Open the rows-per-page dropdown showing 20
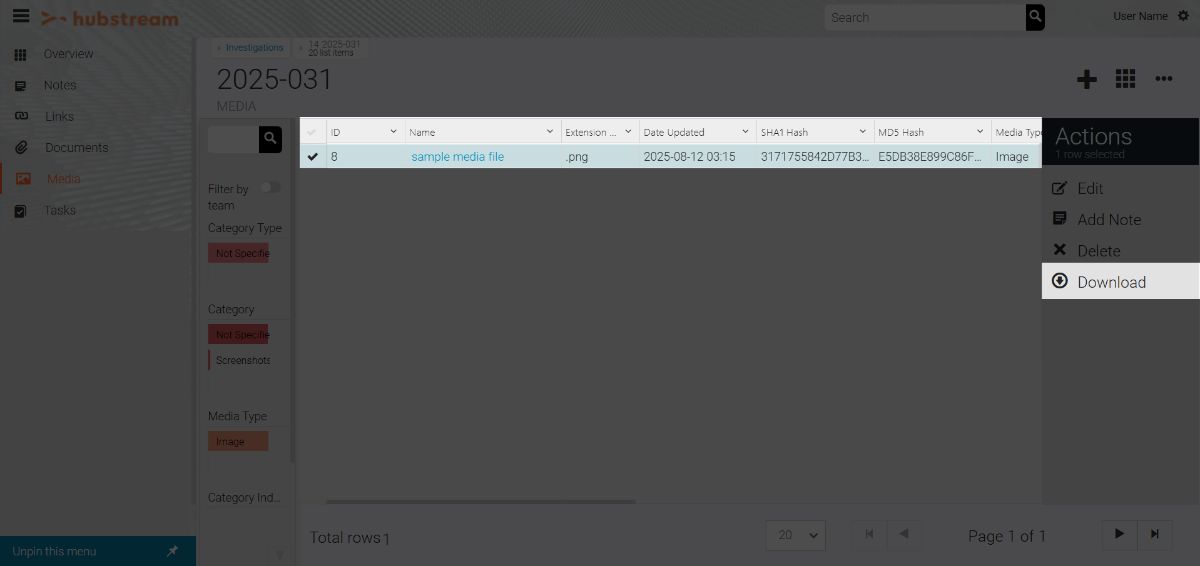1200x566 pixels. click(795, 535)
